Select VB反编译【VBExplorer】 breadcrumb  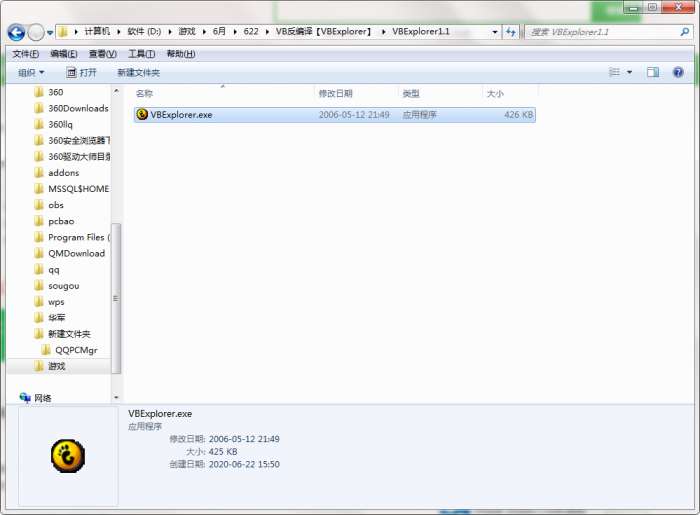click(x=325, y=31)
